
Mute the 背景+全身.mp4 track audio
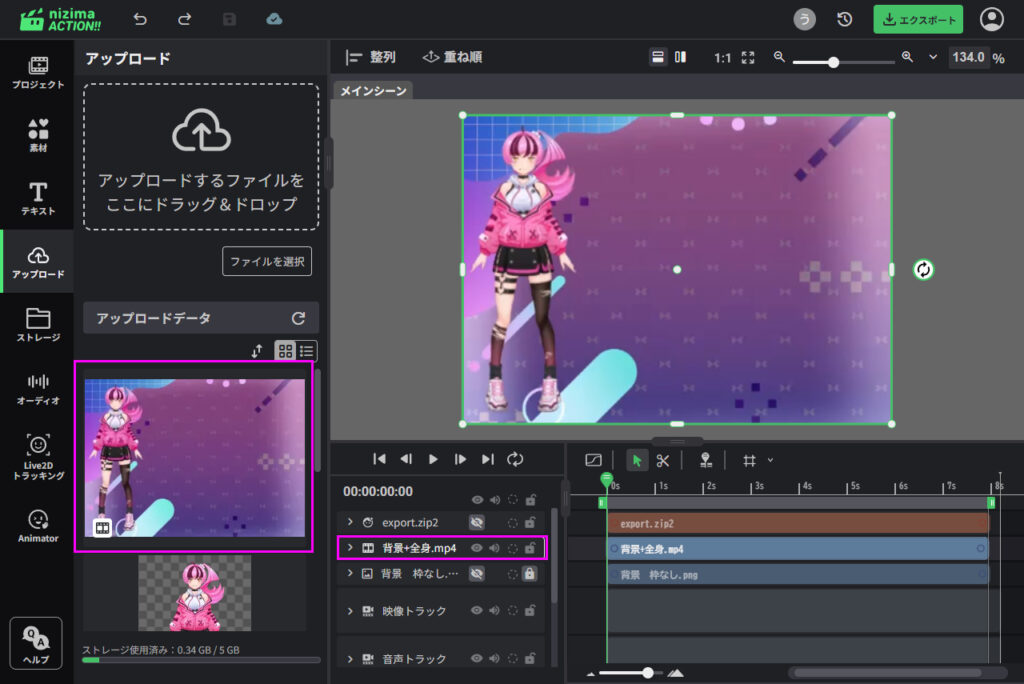pyautogui.click(x=494, y=548)
